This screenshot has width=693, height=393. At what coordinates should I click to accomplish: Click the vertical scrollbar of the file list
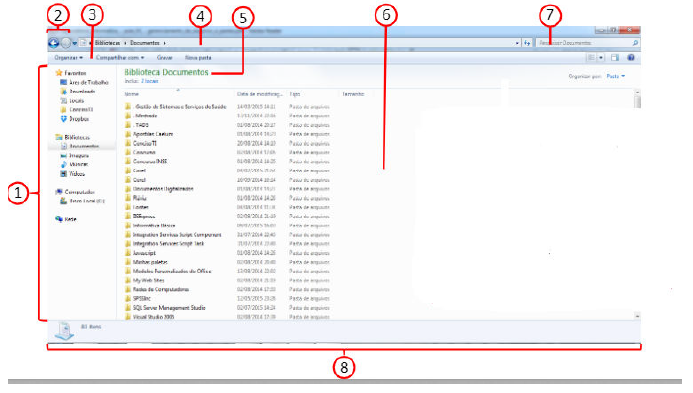[x=637, y=204]
